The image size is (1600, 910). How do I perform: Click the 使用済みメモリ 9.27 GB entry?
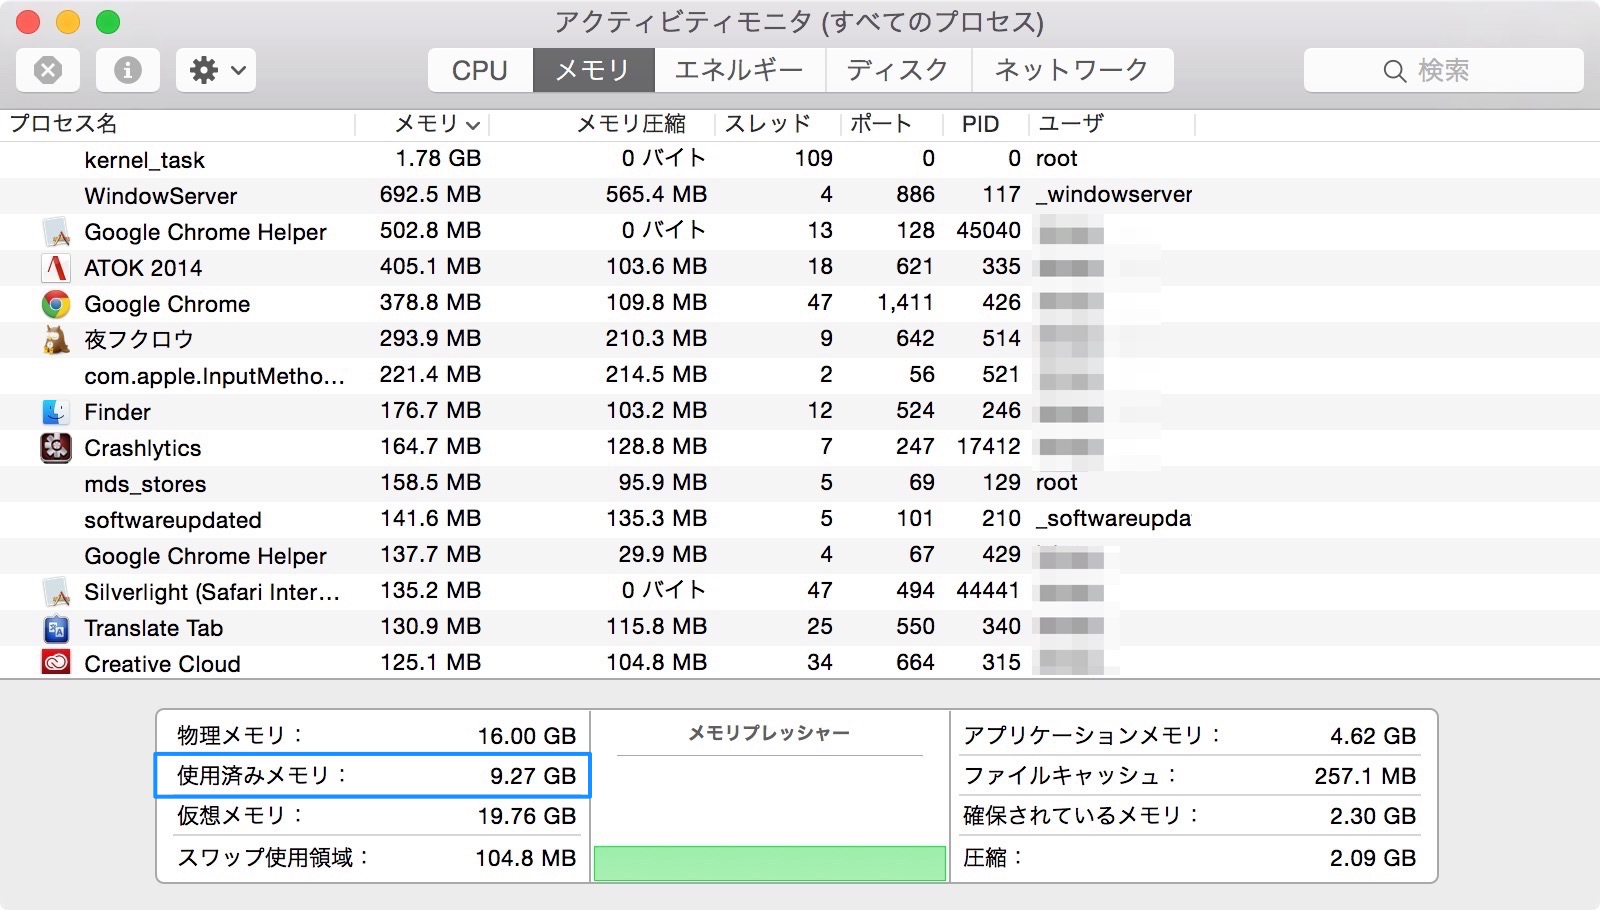373,776
